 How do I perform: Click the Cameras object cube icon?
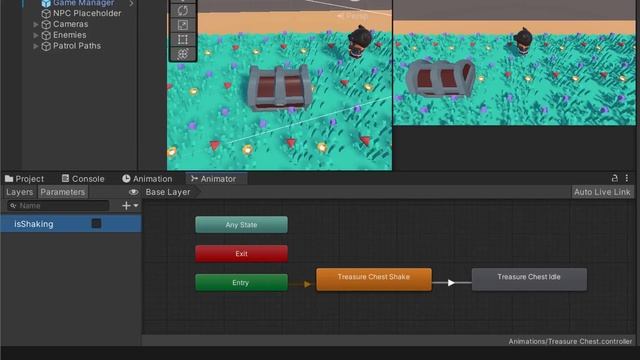(46, 24)
